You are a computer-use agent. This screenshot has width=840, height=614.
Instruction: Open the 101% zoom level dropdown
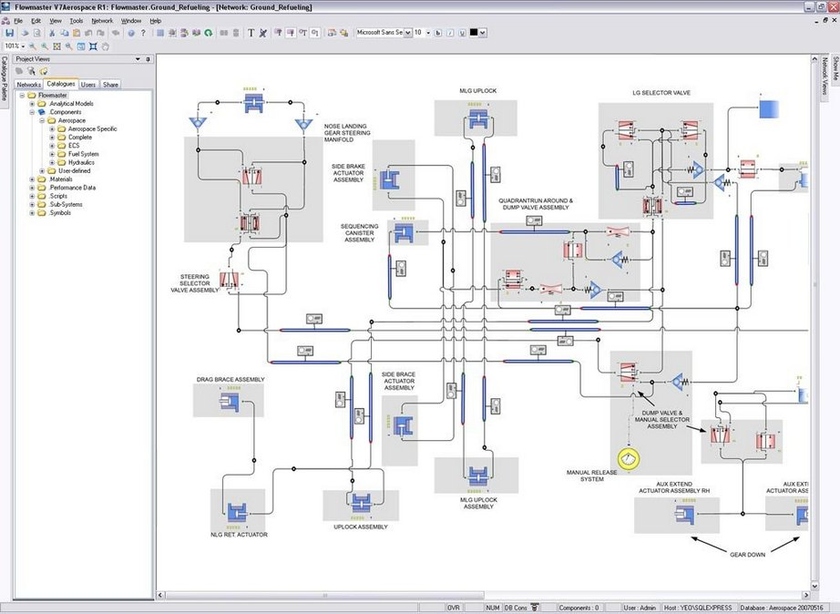coord(21,46)
